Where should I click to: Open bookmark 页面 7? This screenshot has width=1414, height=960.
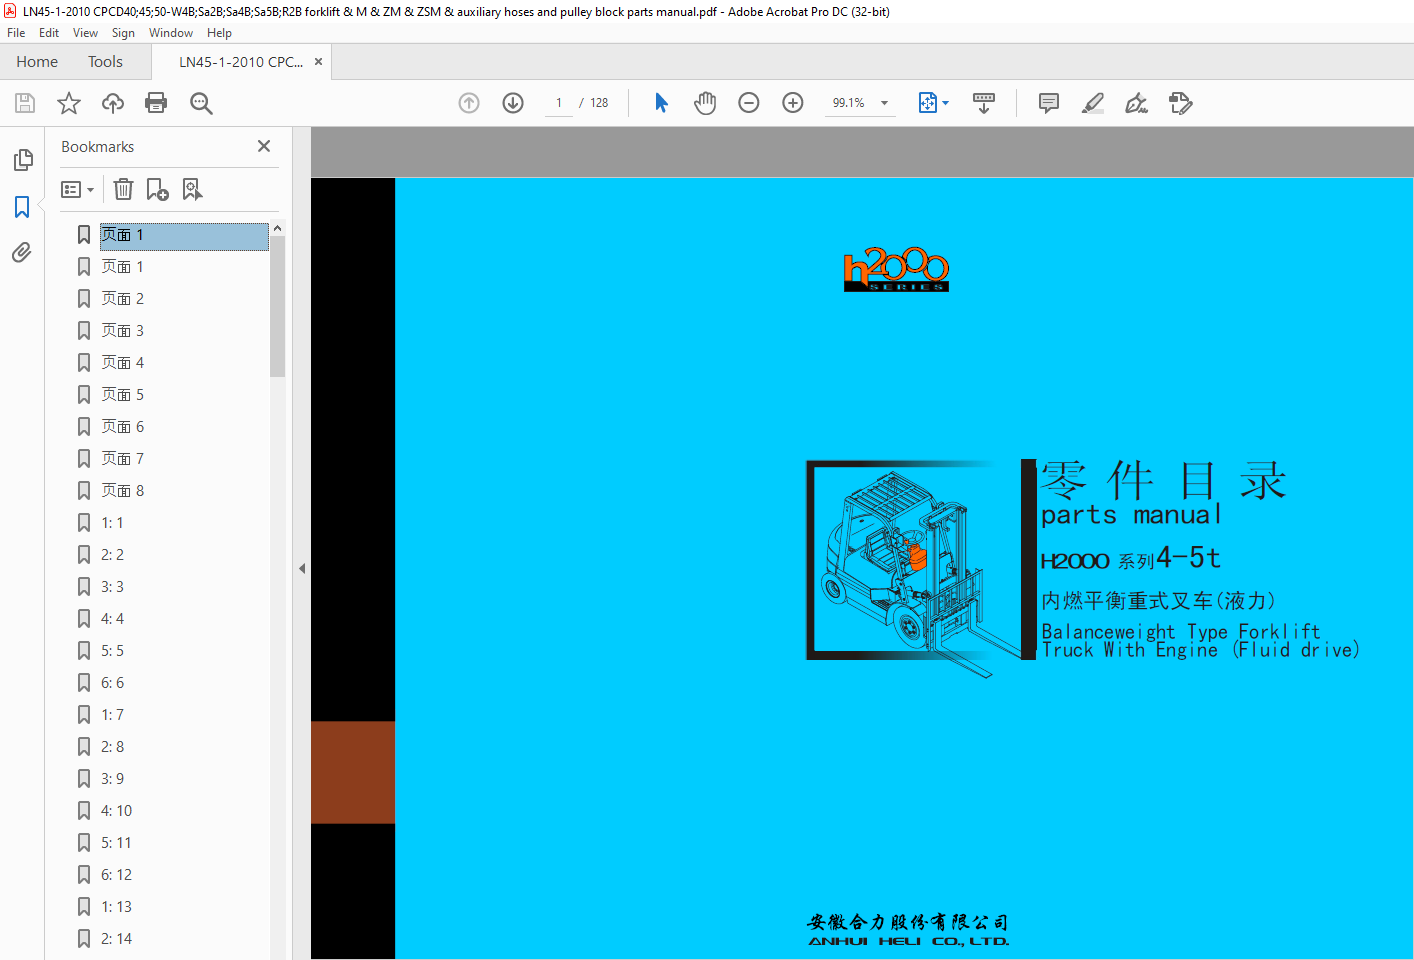(x=122, y=459)
